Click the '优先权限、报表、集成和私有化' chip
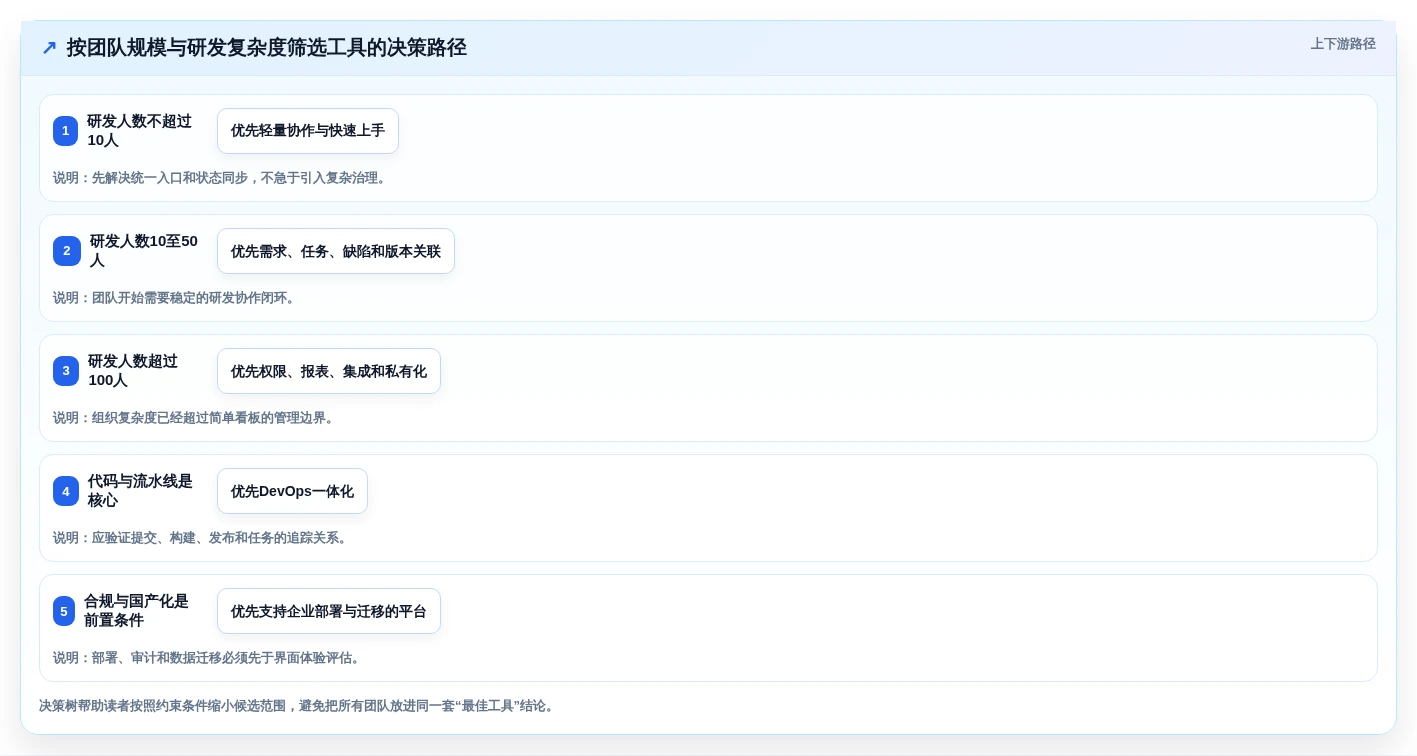 pos(329,371)
